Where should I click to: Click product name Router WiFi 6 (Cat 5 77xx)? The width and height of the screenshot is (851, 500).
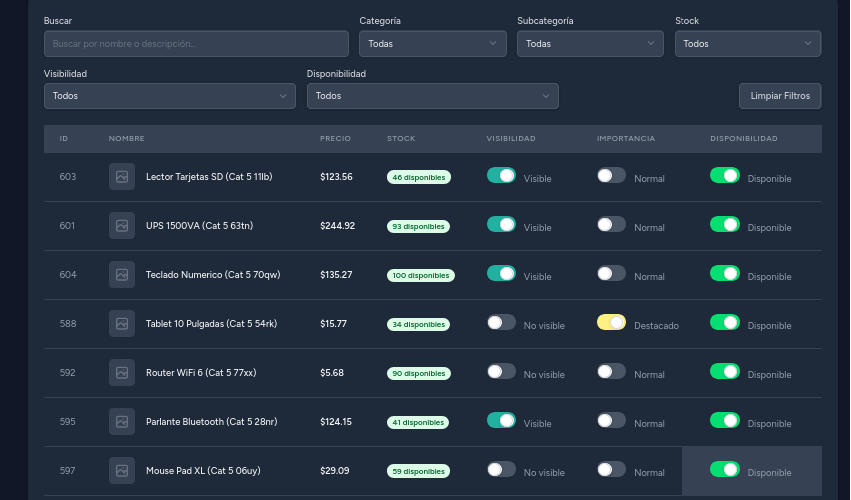point(201,372)
